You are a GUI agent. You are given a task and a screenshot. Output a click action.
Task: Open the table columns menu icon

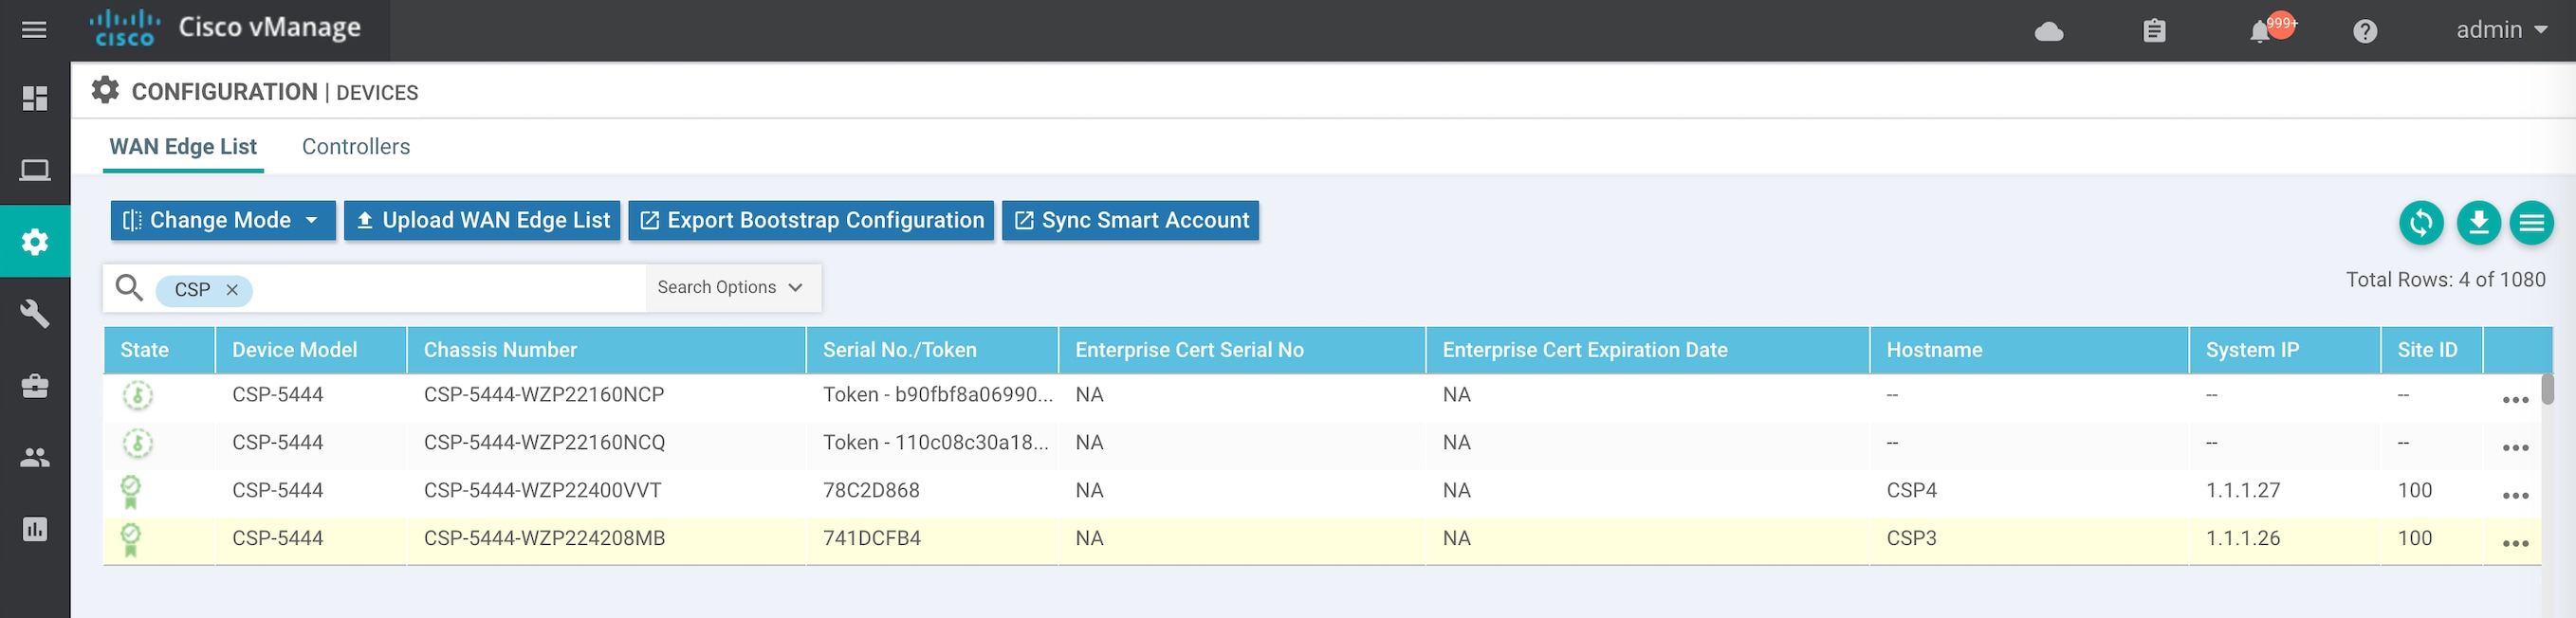2531,223
